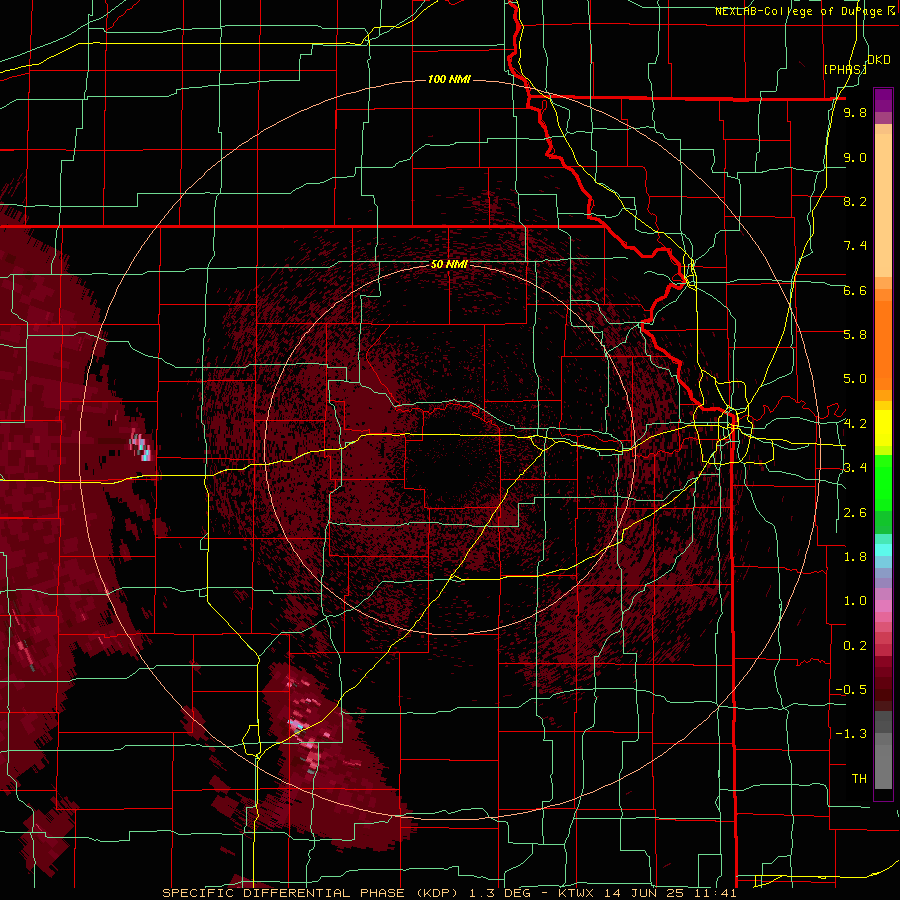Click the 50 NMI range ring label
The width and height of the screenshot is (900, 900).
[449, 265]
